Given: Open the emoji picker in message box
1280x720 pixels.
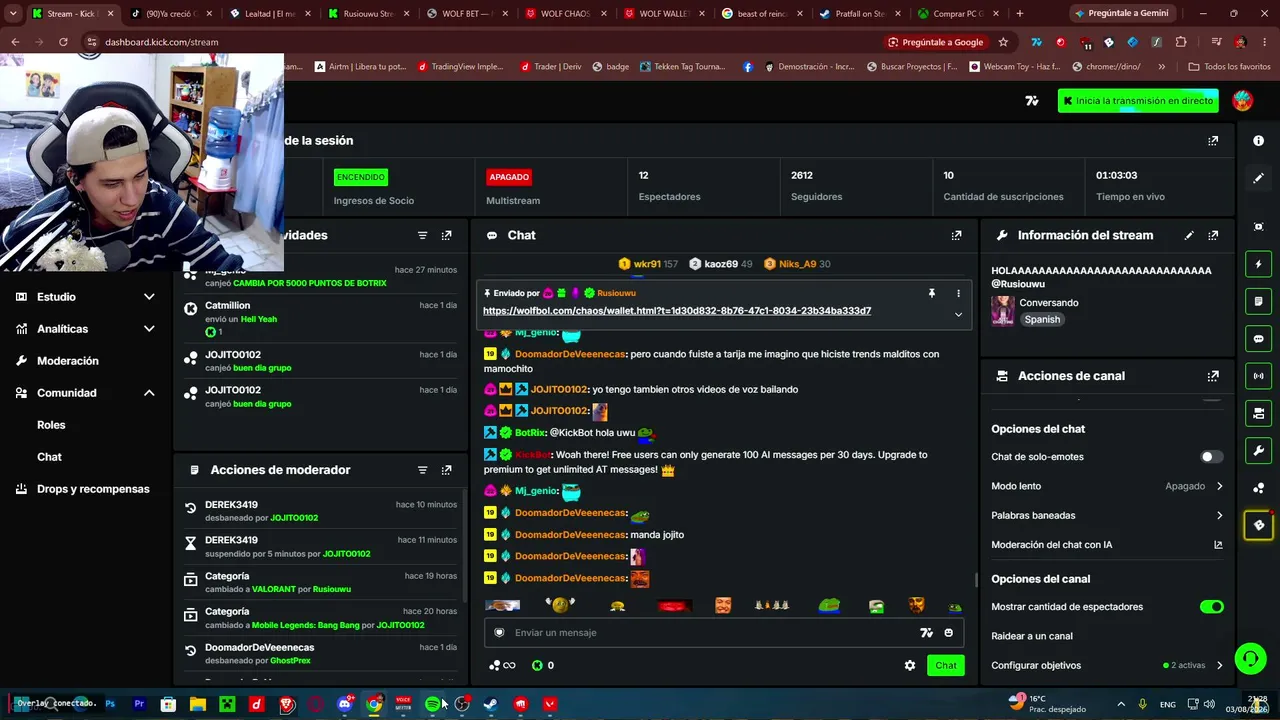Looking at the screenshot, I should coord(948,632).
